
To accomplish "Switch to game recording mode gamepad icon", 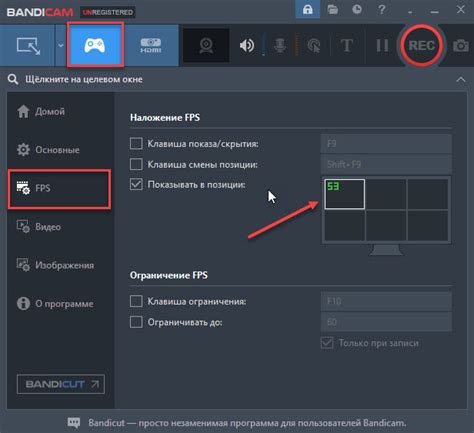I will (x=95, y=45).
